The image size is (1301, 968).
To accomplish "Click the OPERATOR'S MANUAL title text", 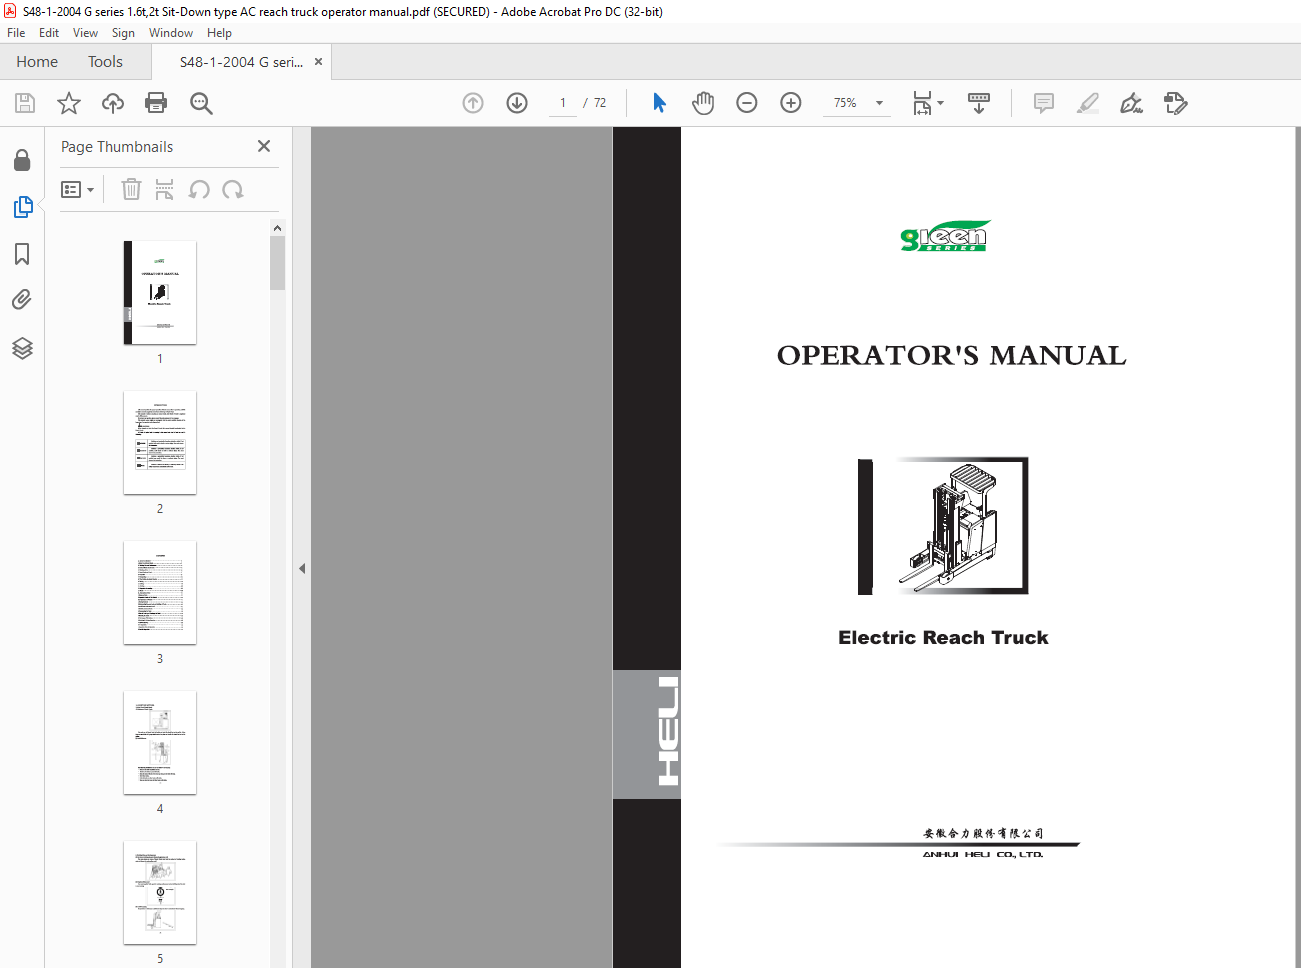I will click(951, 356).
